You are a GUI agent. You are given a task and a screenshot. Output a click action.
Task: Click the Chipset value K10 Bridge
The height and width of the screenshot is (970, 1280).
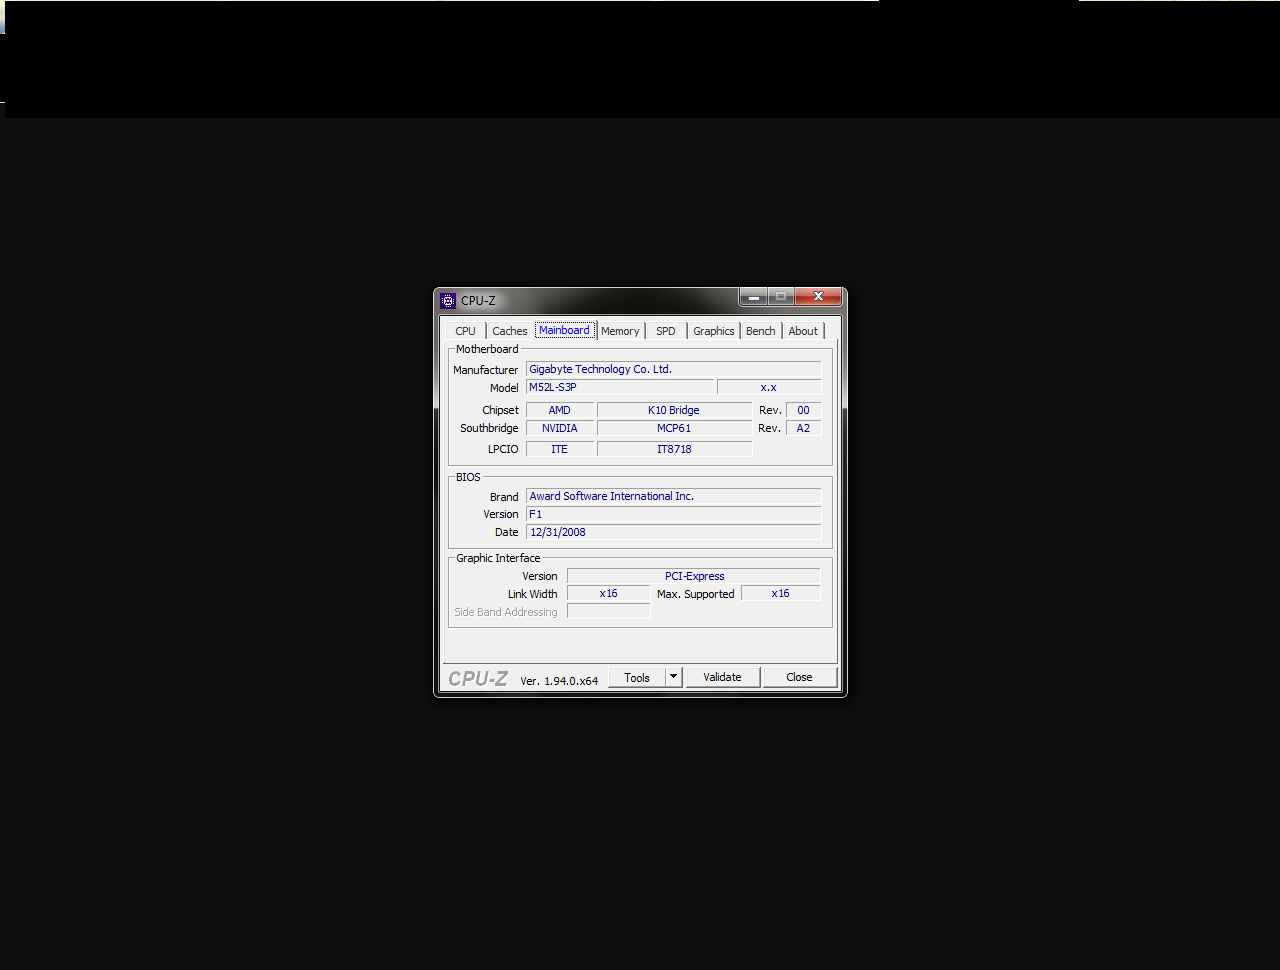pos(674,410)
